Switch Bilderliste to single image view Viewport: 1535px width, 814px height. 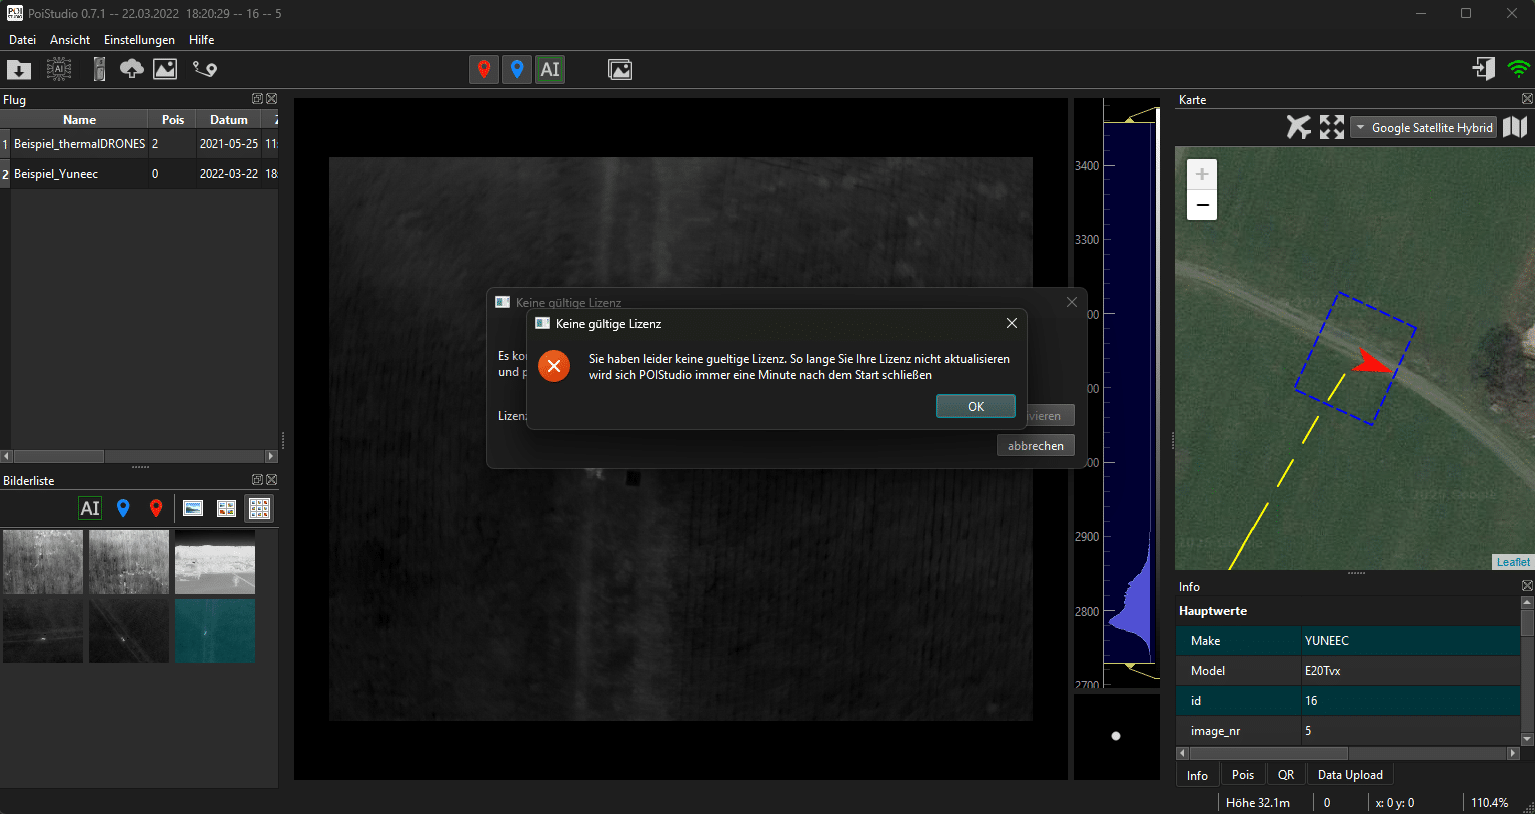[x=193, y=508]
